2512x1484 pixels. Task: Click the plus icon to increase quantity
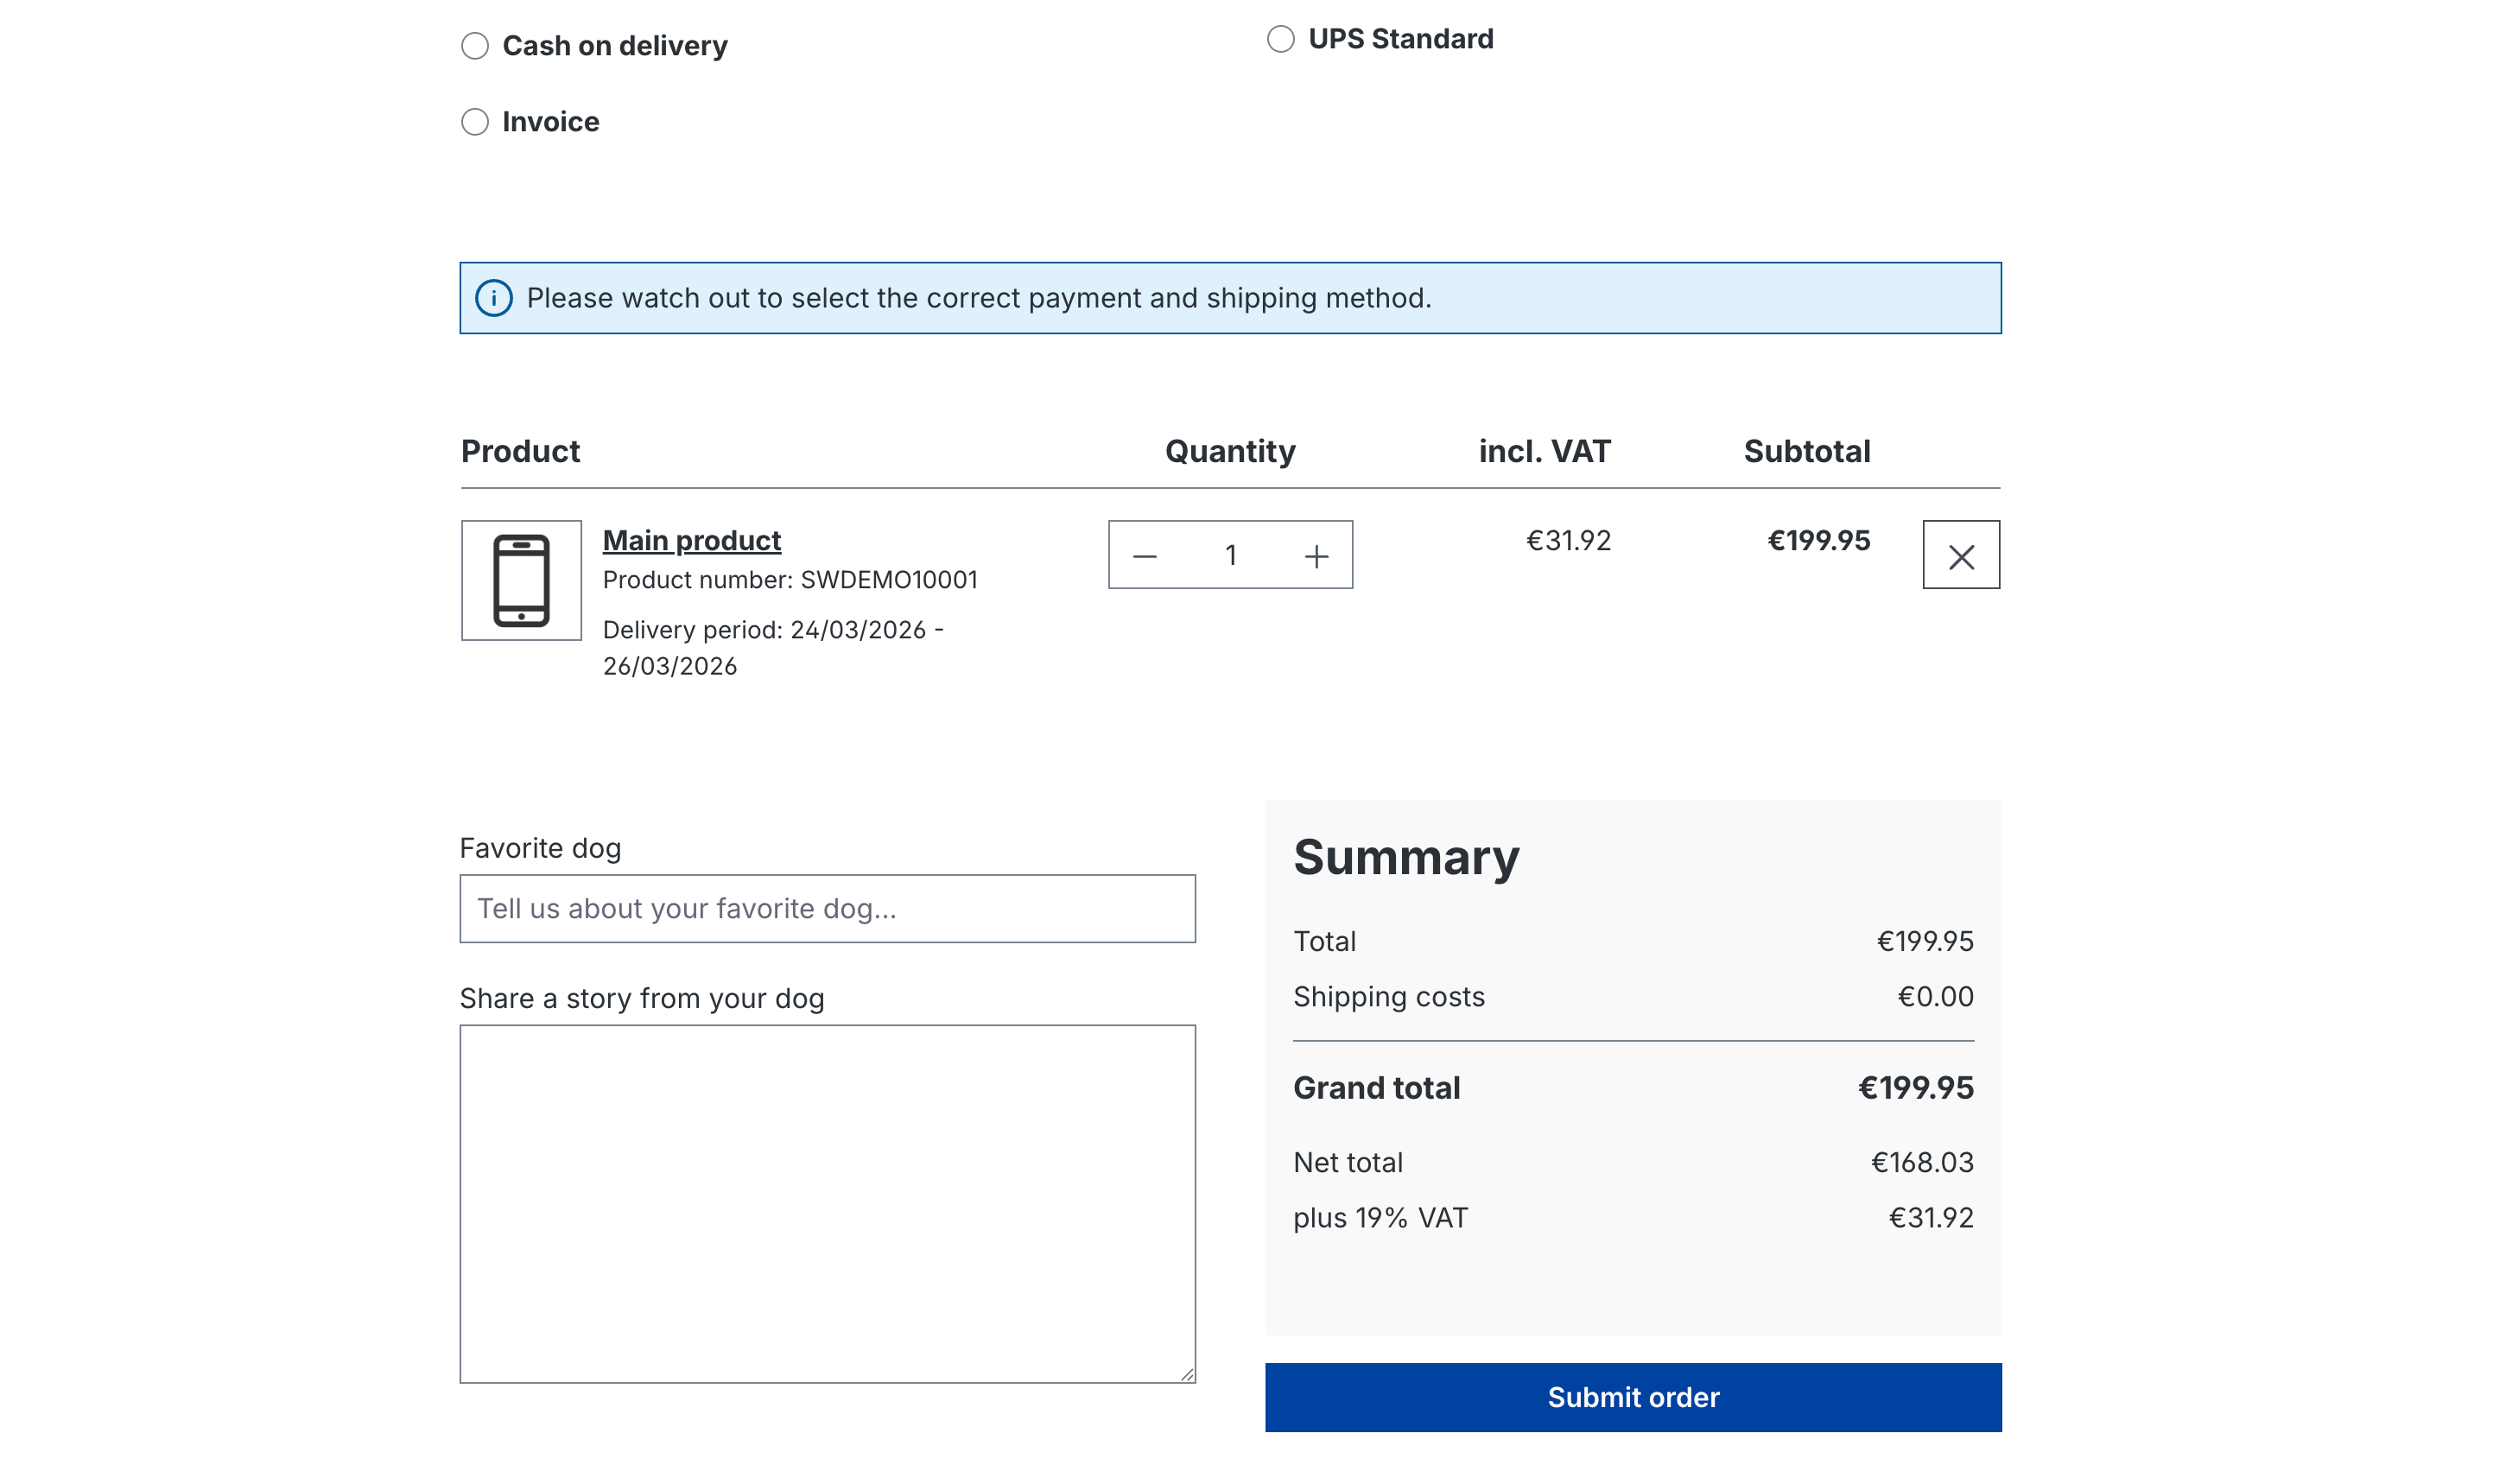(x=1315, y=555)
